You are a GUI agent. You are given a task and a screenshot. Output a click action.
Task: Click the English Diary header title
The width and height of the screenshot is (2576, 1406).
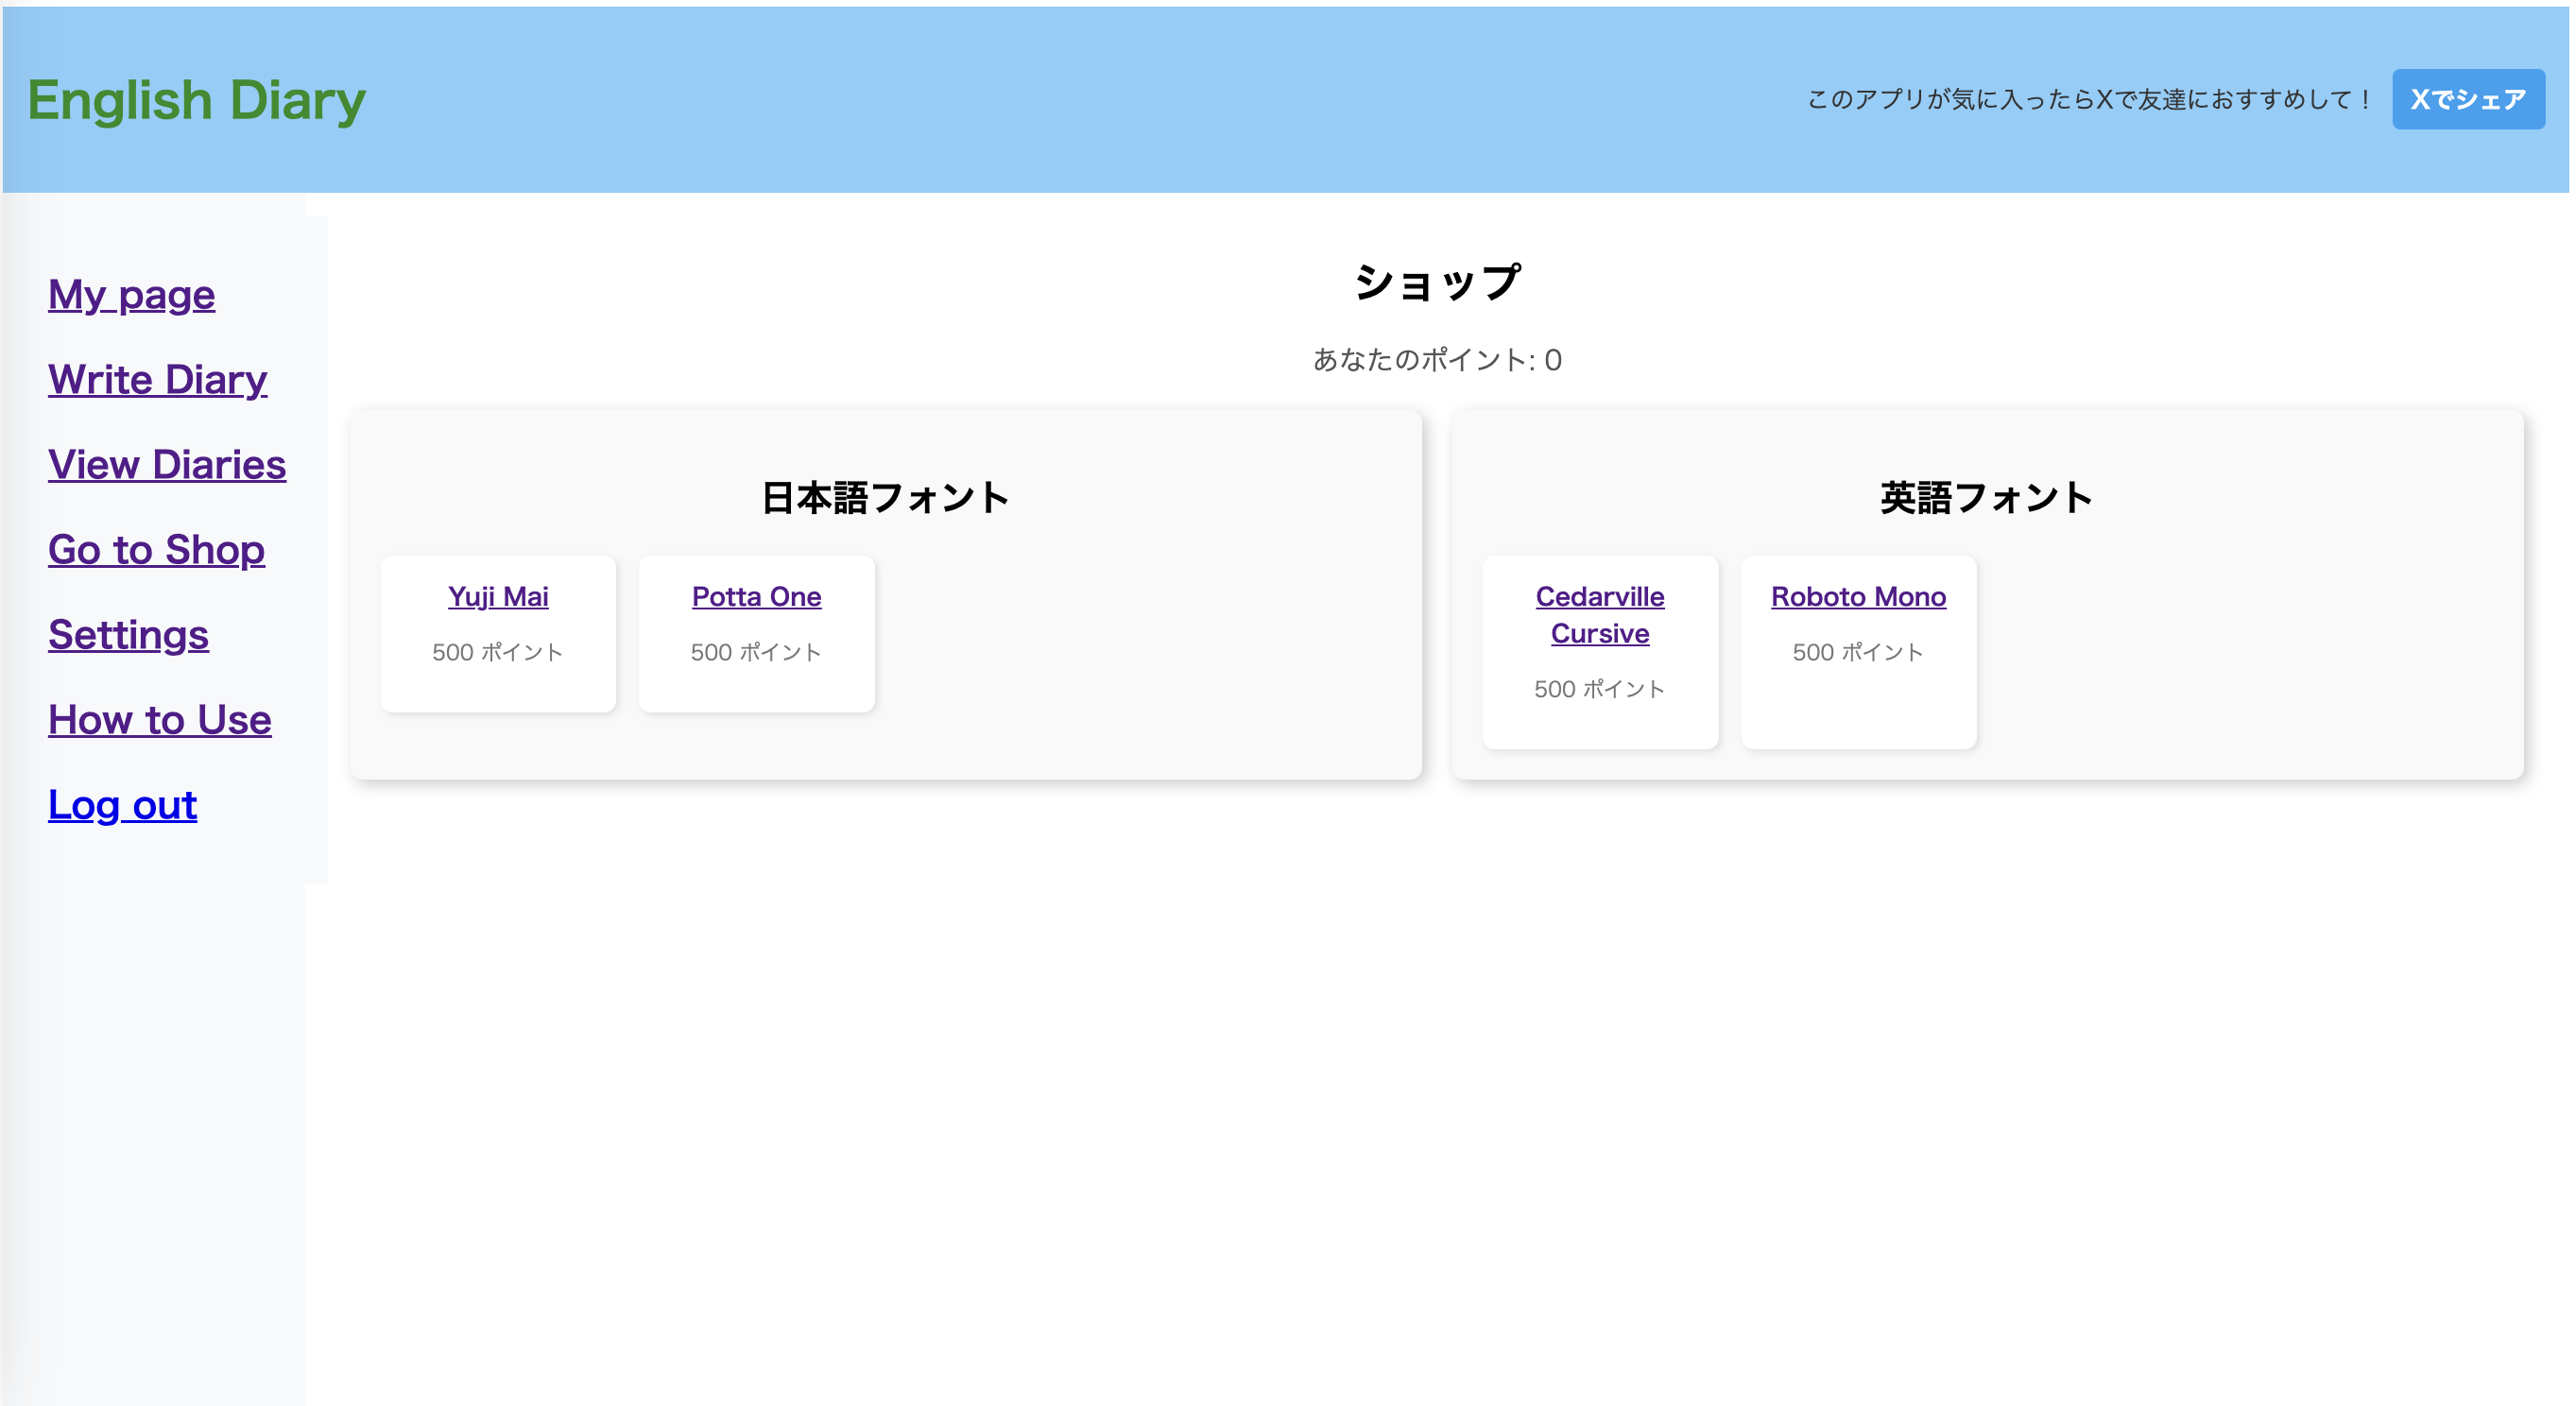(196, 100)
